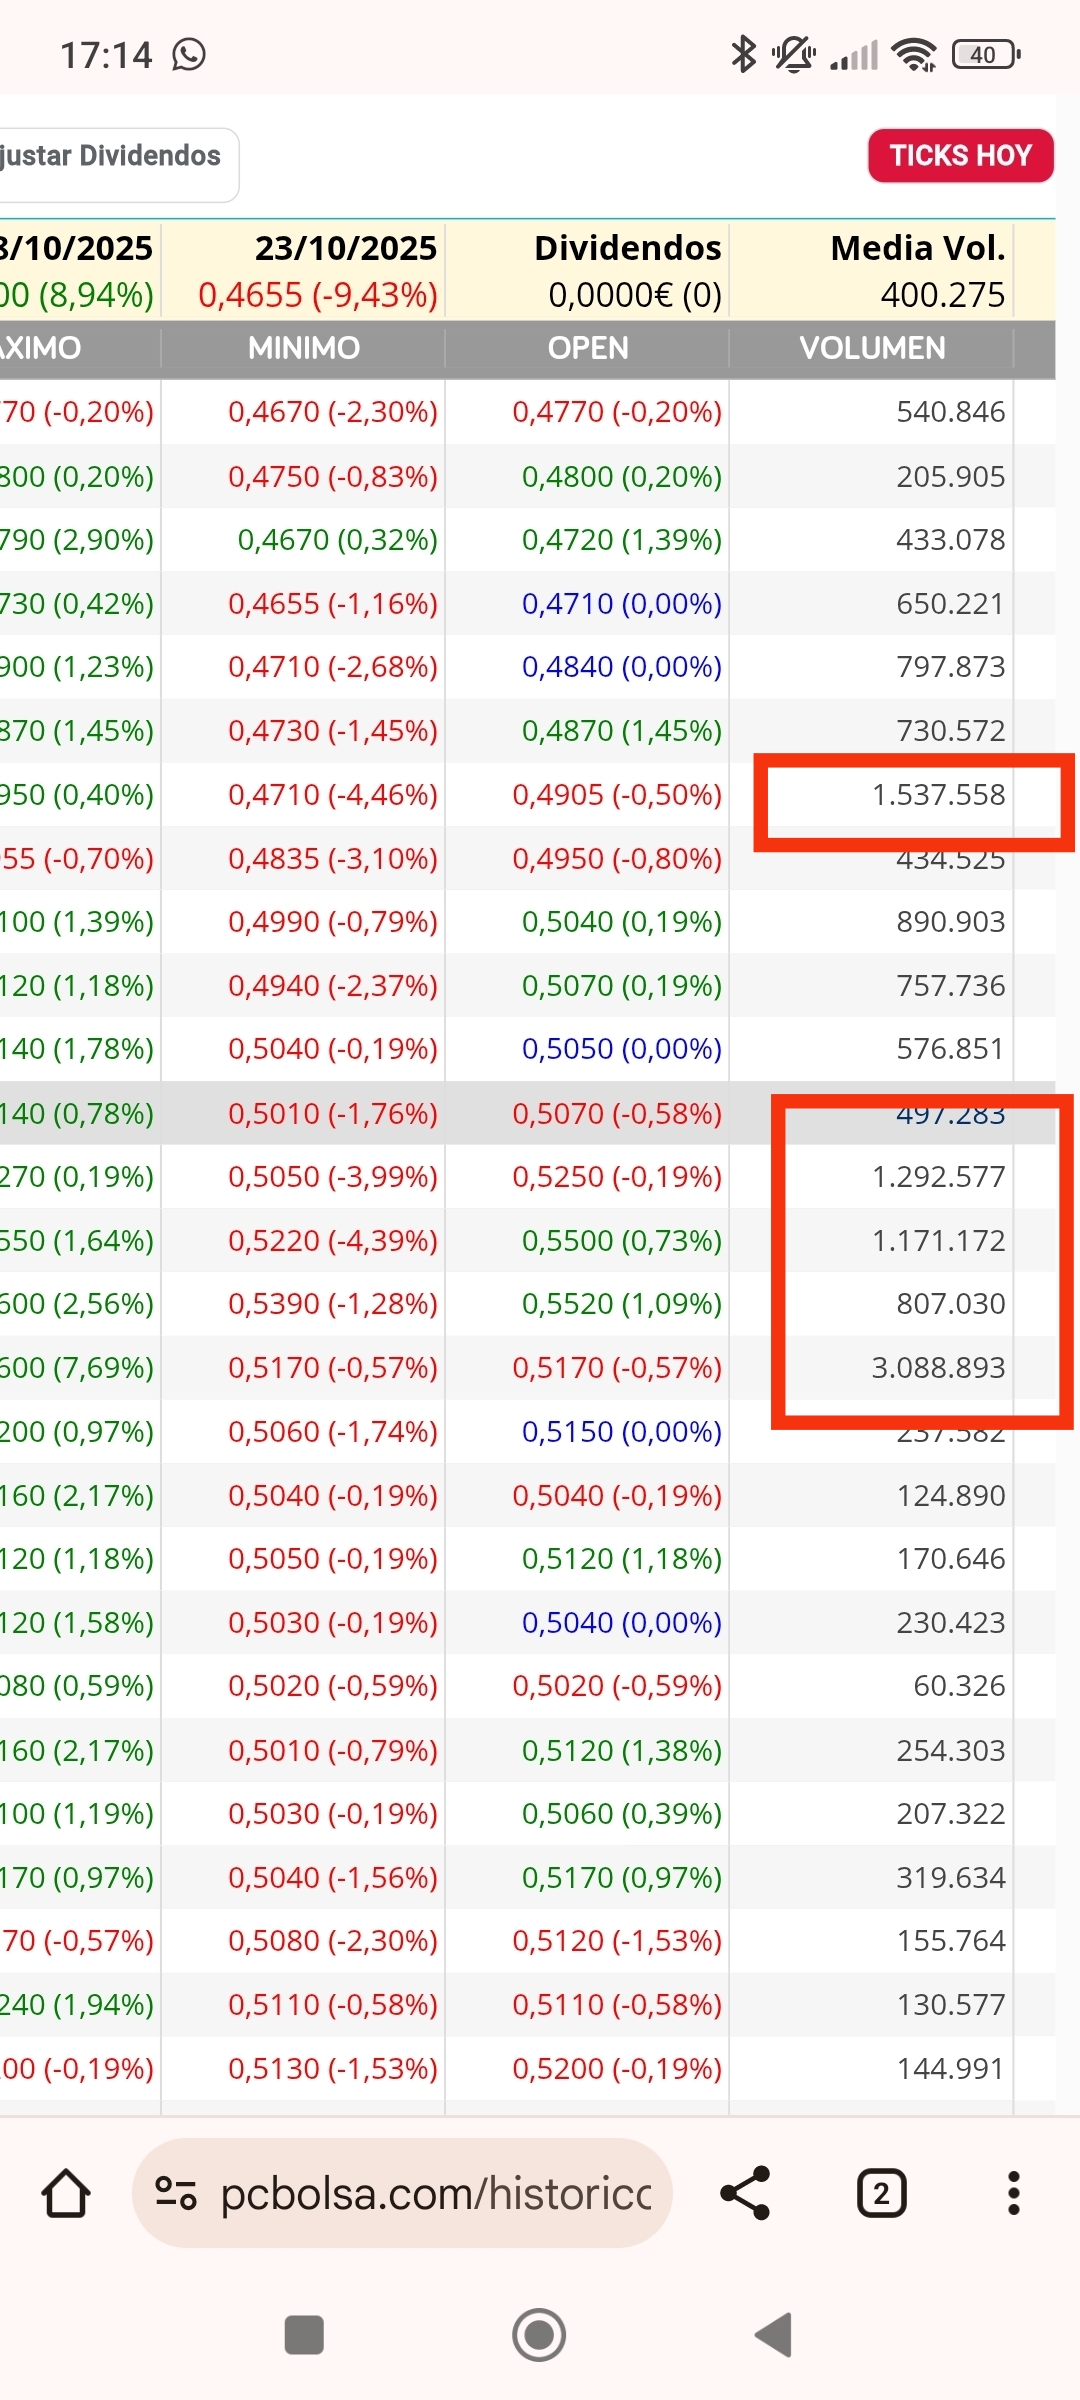Click the TICKS HOY button
The width and height of the screenshot is (1080, 2400).
pyautogui.click(x=961, y=156)
